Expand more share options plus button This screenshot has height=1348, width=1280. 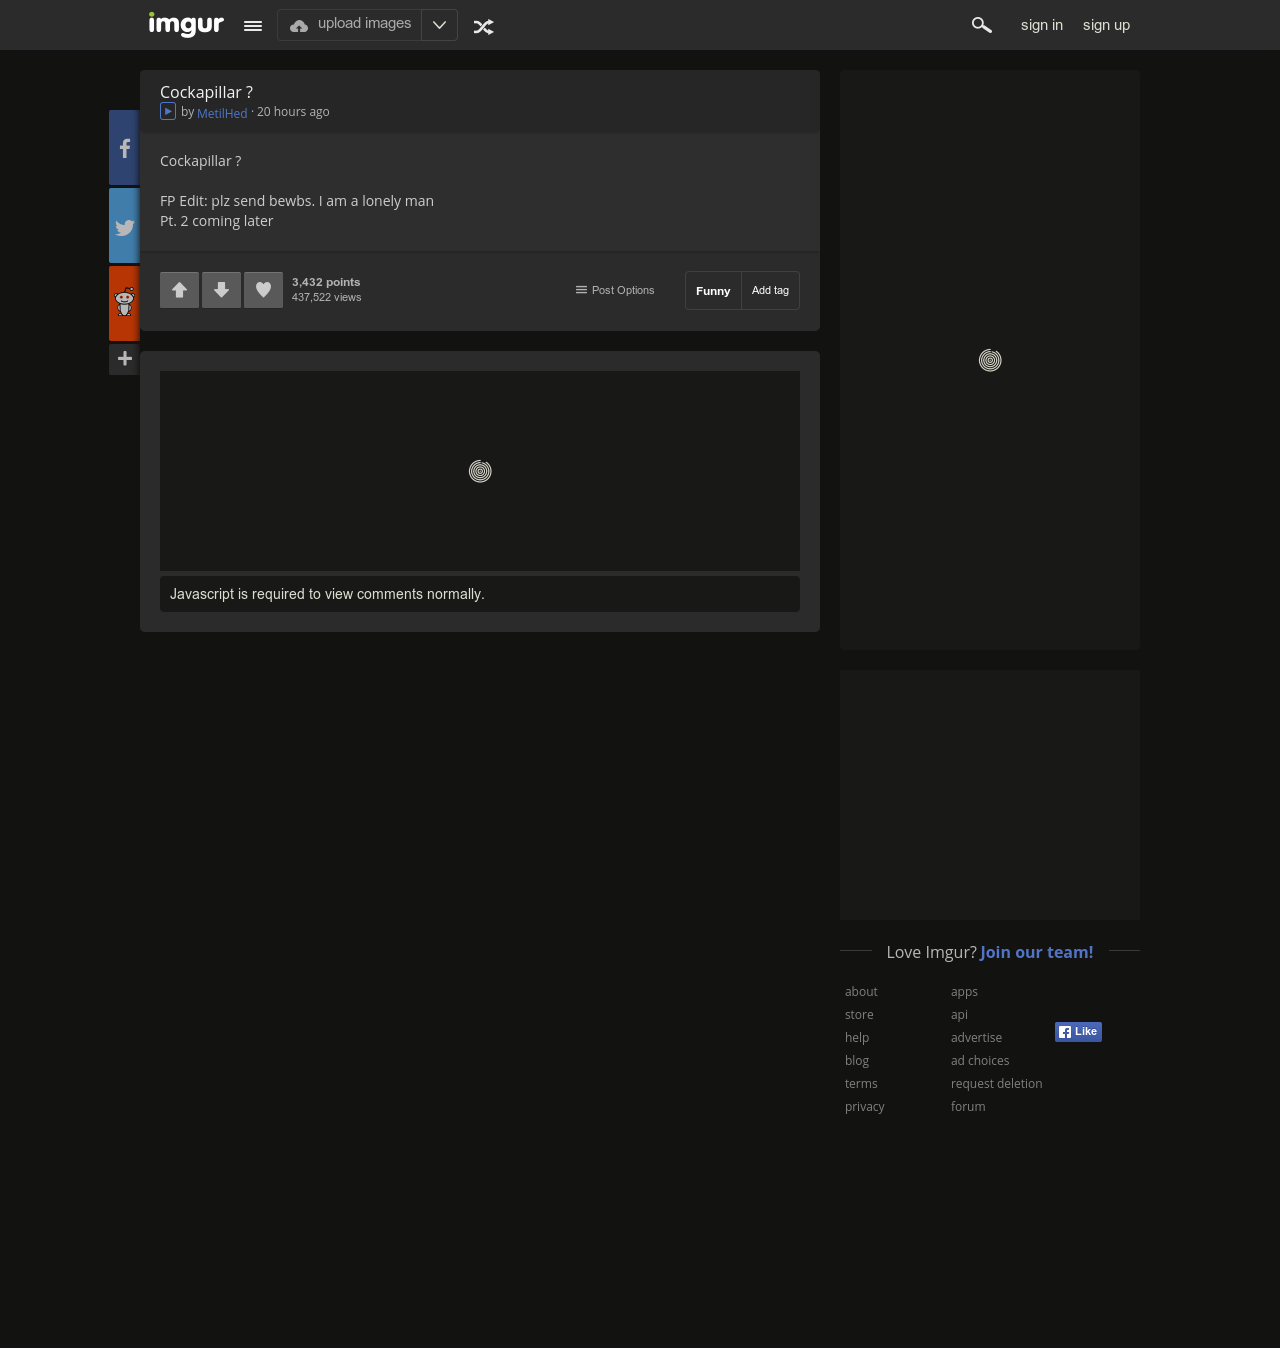click(x=124, y=359)
